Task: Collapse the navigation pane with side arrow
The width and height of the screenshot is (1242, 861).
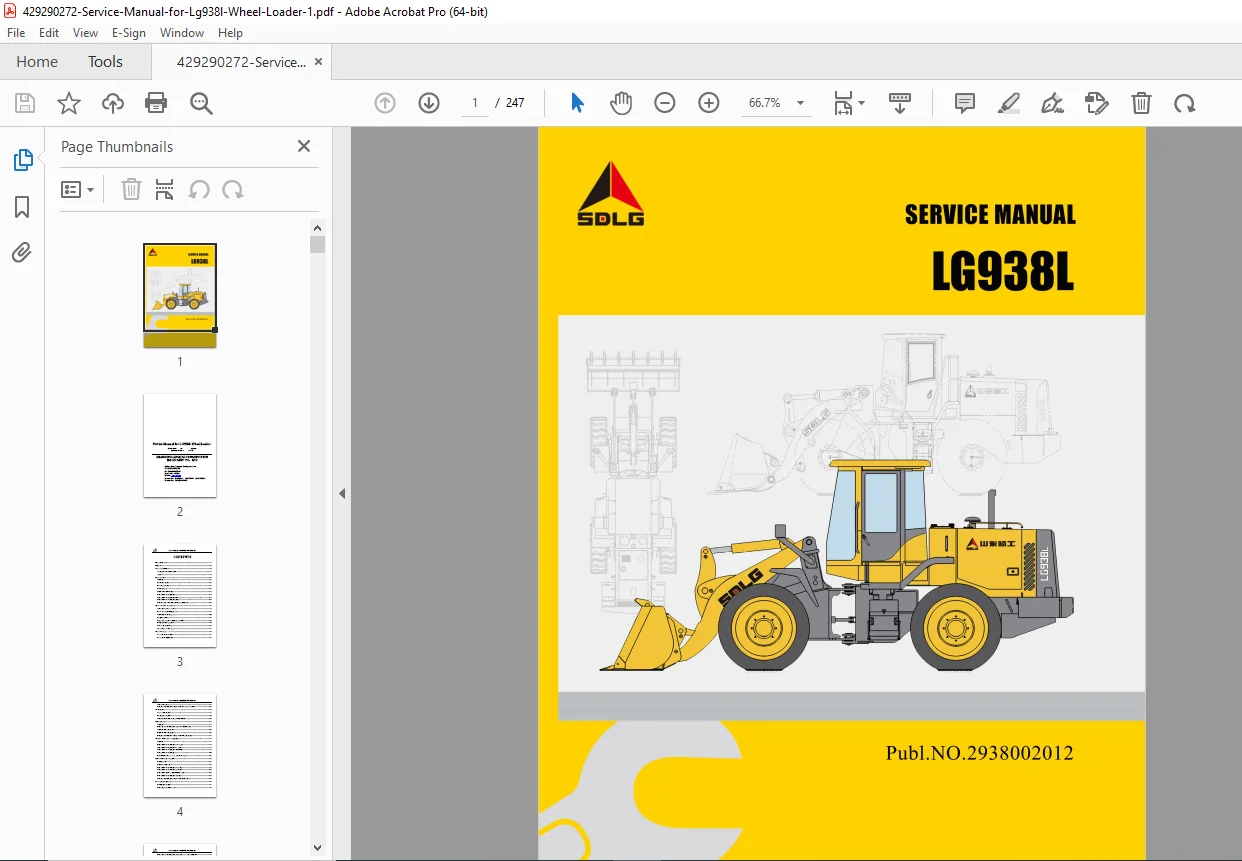Action: [342, 493]
